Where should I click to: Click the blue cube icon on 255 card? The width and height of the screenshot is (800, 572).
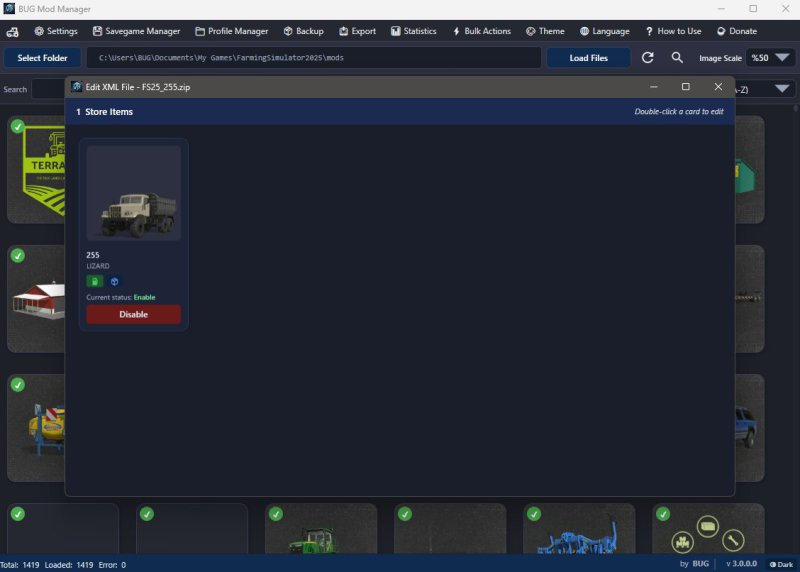click(x=114, y=281)
